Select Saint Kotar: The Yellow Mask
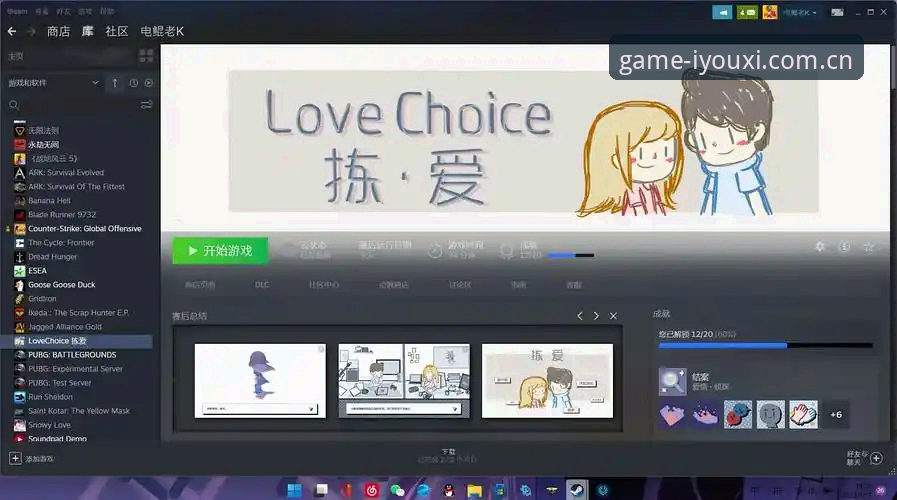 [x=79, y=411]
